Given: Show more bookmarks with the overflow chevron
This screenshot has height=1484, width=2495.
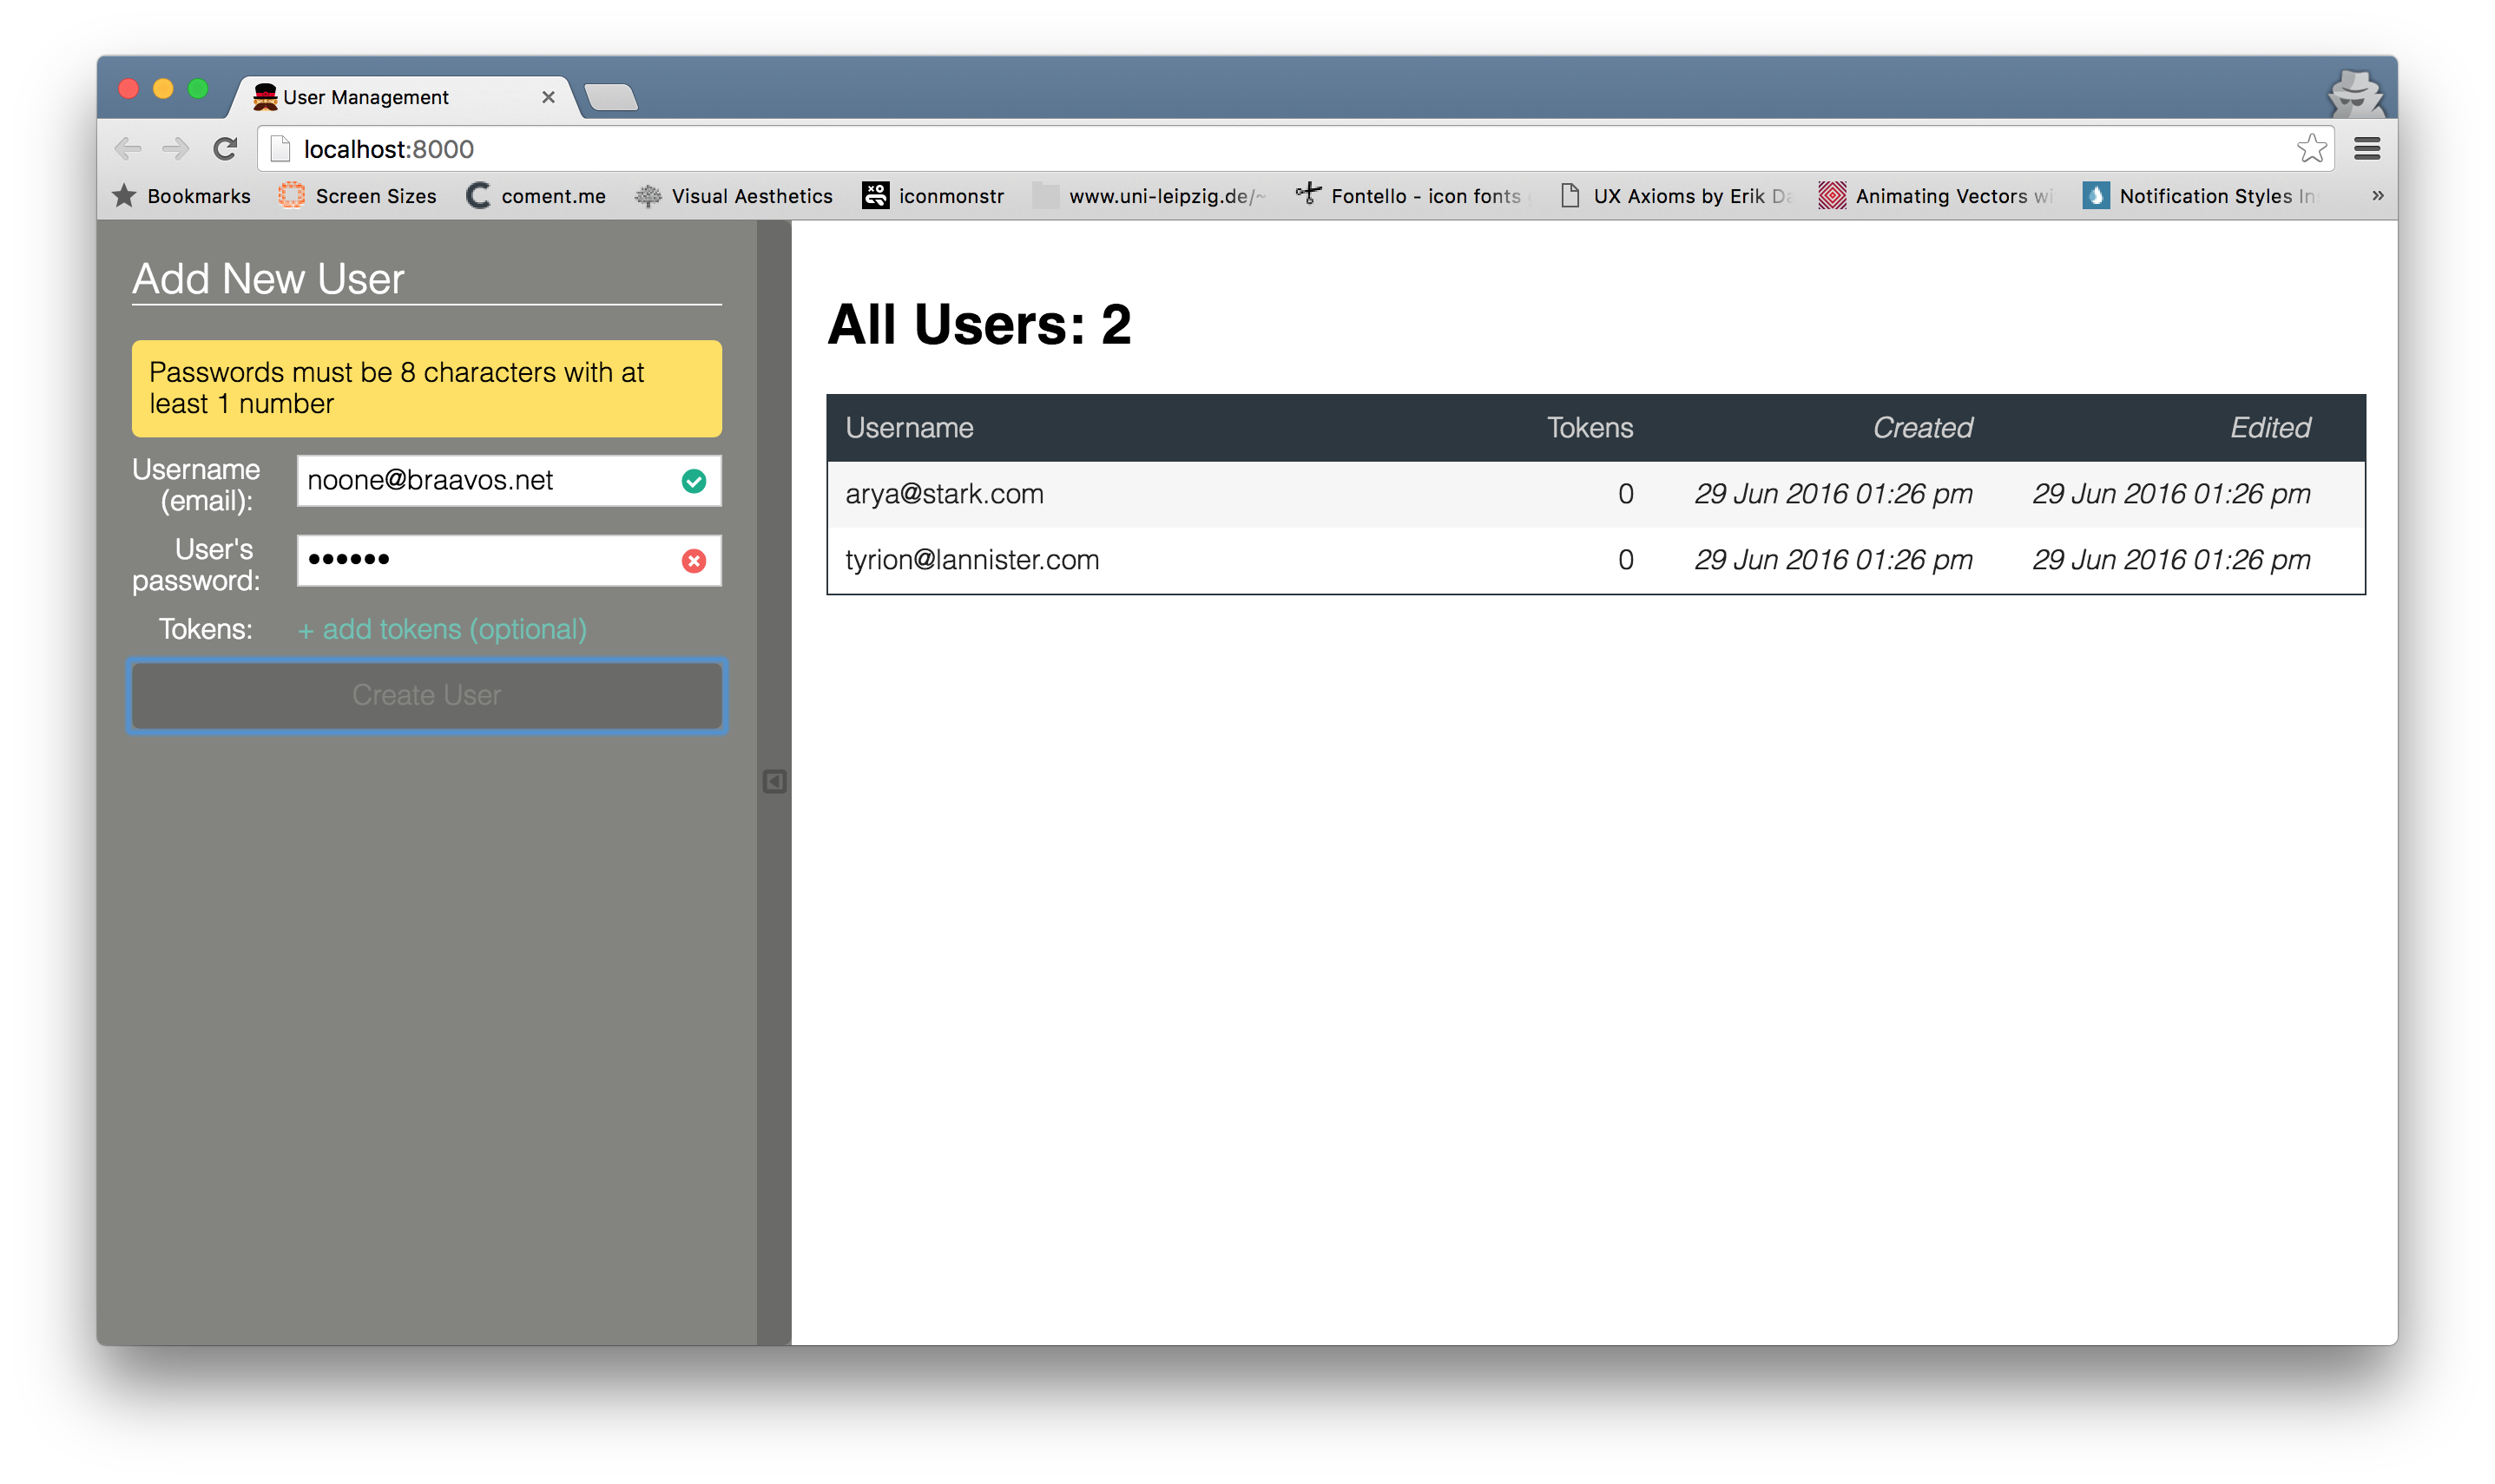Looking at the screenshot, I should [2377, 195].
